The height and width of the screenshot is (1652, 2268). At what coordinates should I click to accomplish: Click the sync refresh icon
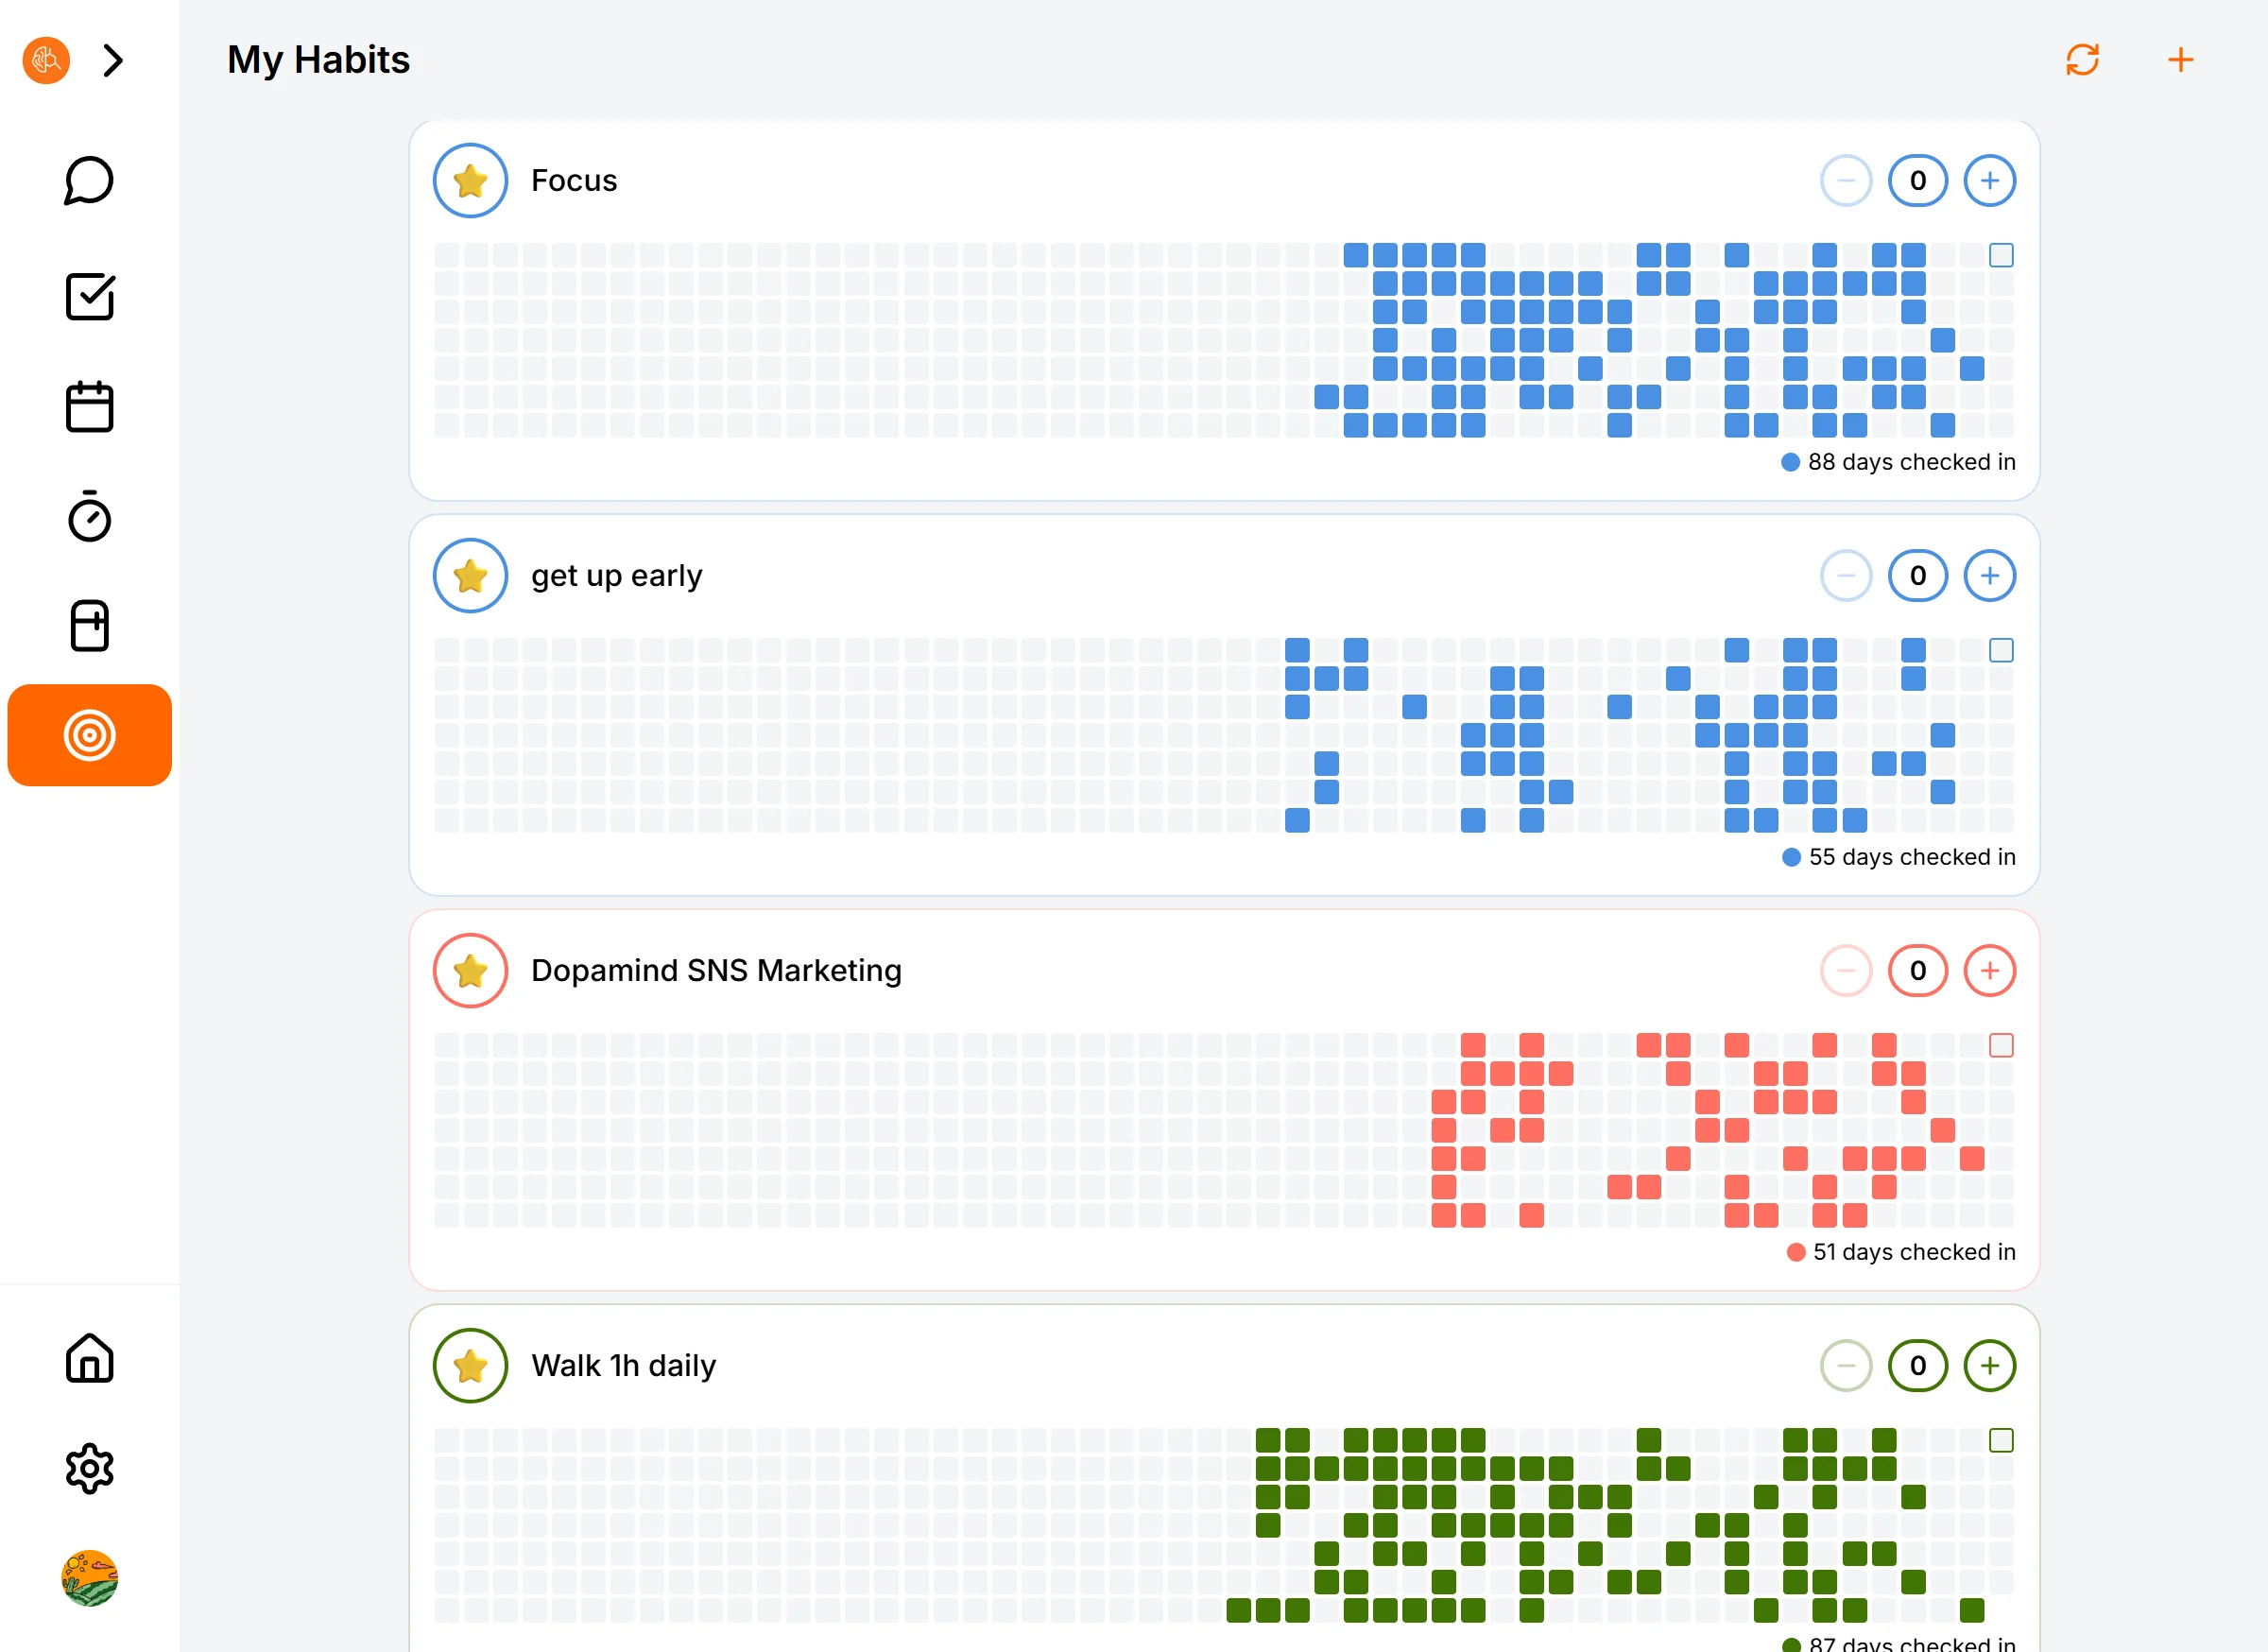(x=2082, y=60)
